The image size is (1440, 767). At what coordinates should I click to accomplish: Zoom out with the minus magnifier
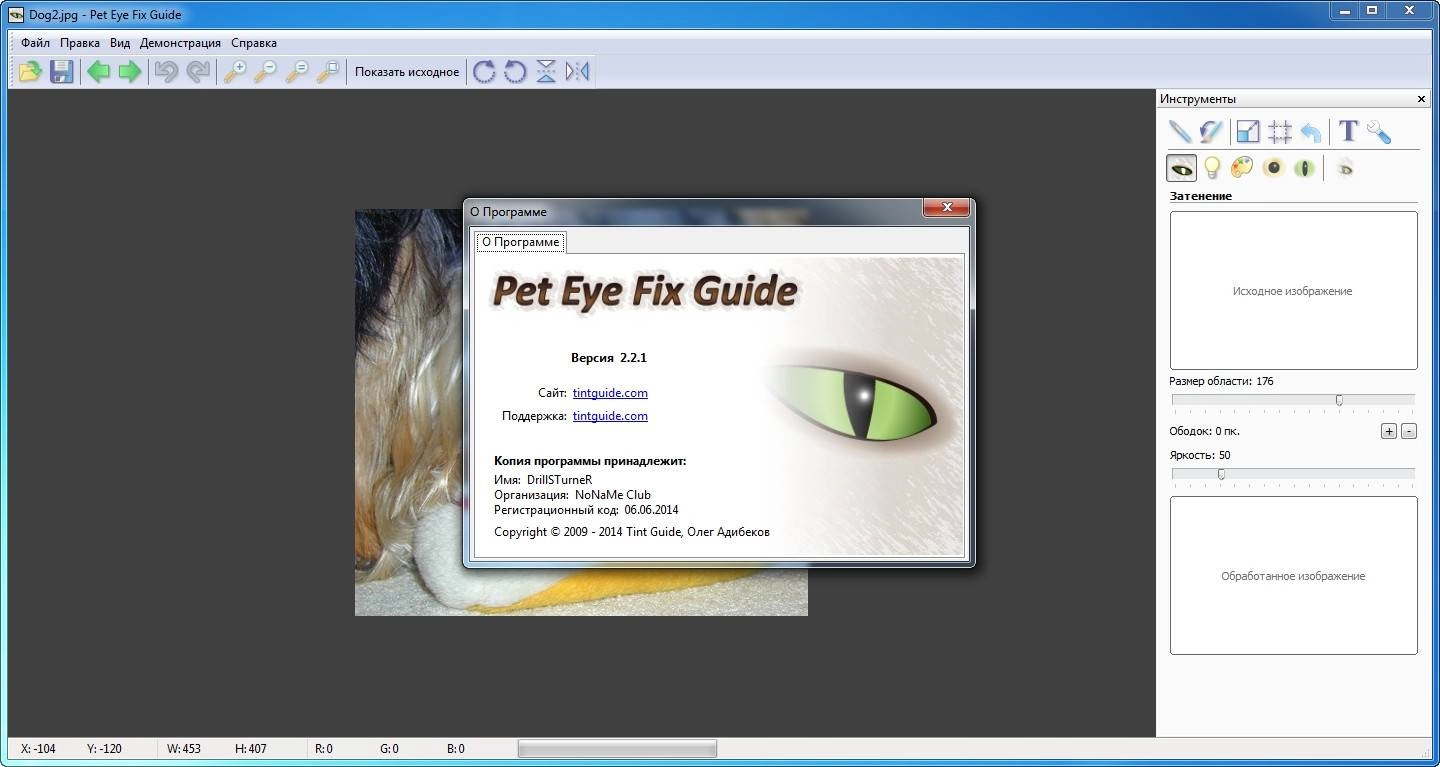tap(266, 71)
